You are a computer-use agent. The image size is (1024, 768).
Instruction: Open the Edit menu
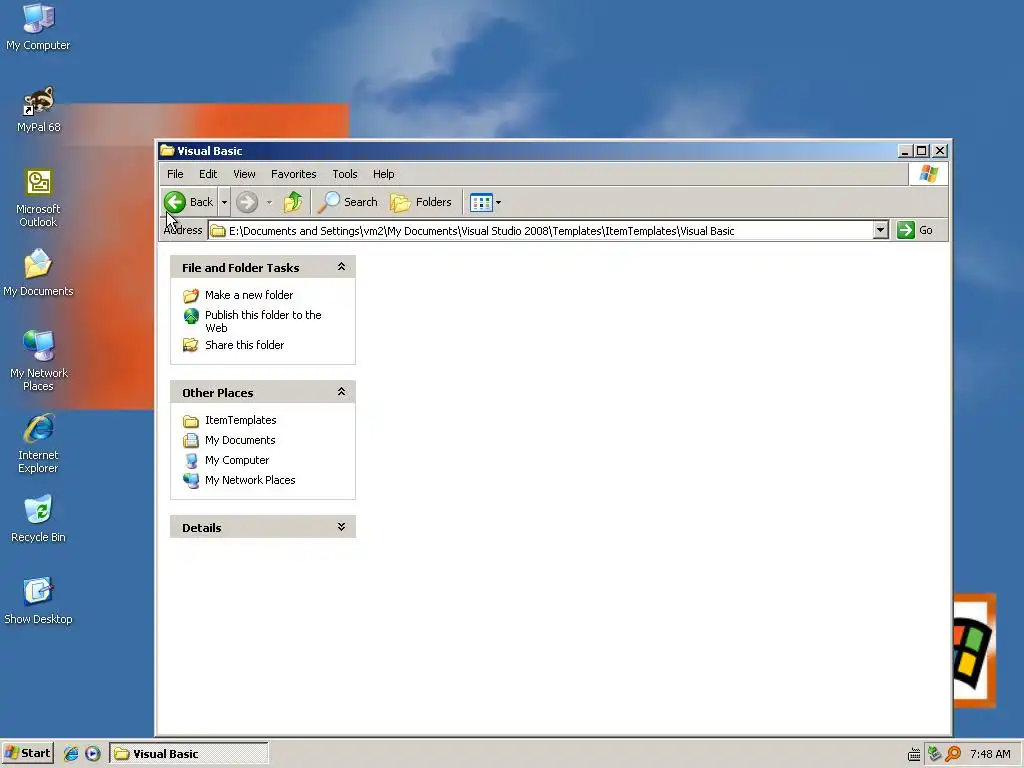(x=208, y=174)
